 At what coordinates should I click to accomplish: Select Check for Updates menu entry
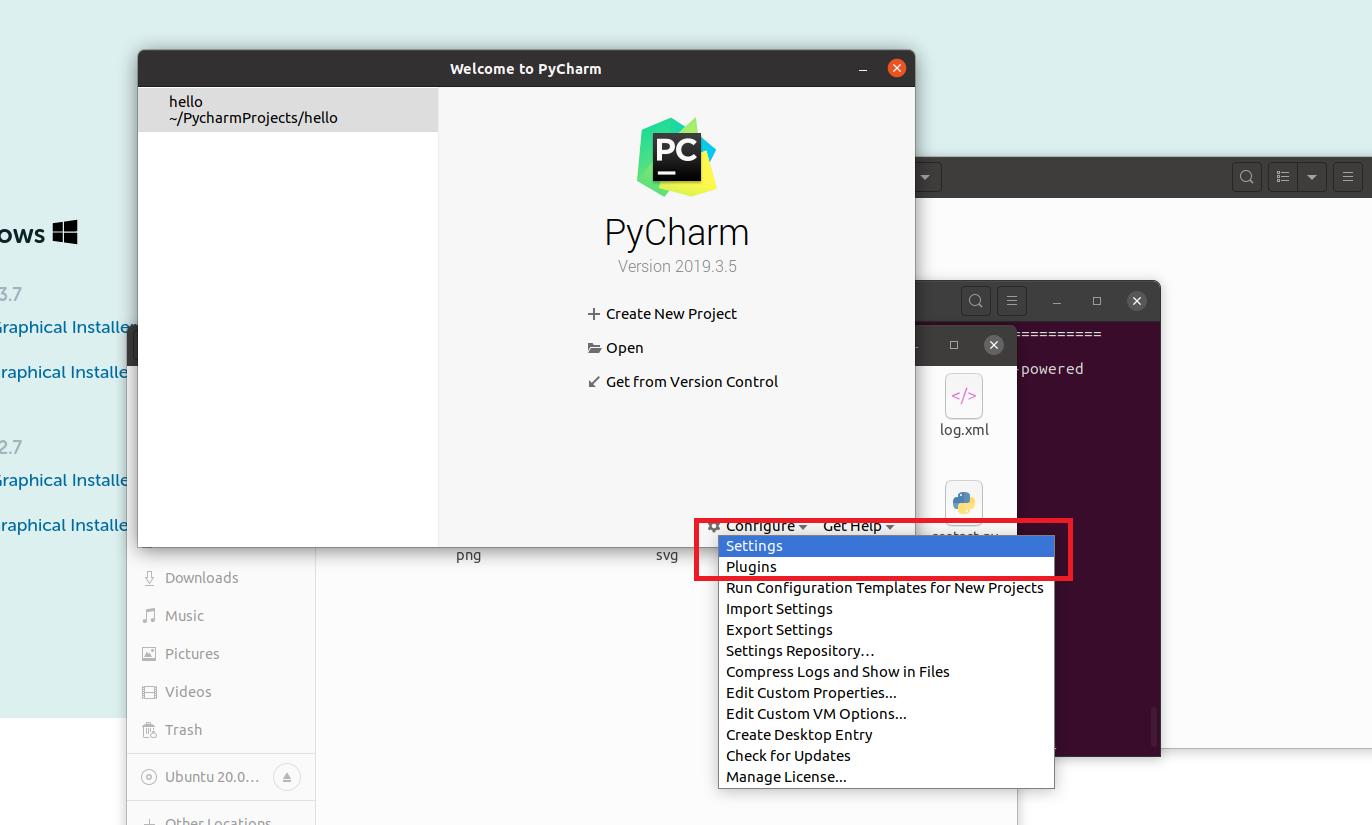(788, 755)
